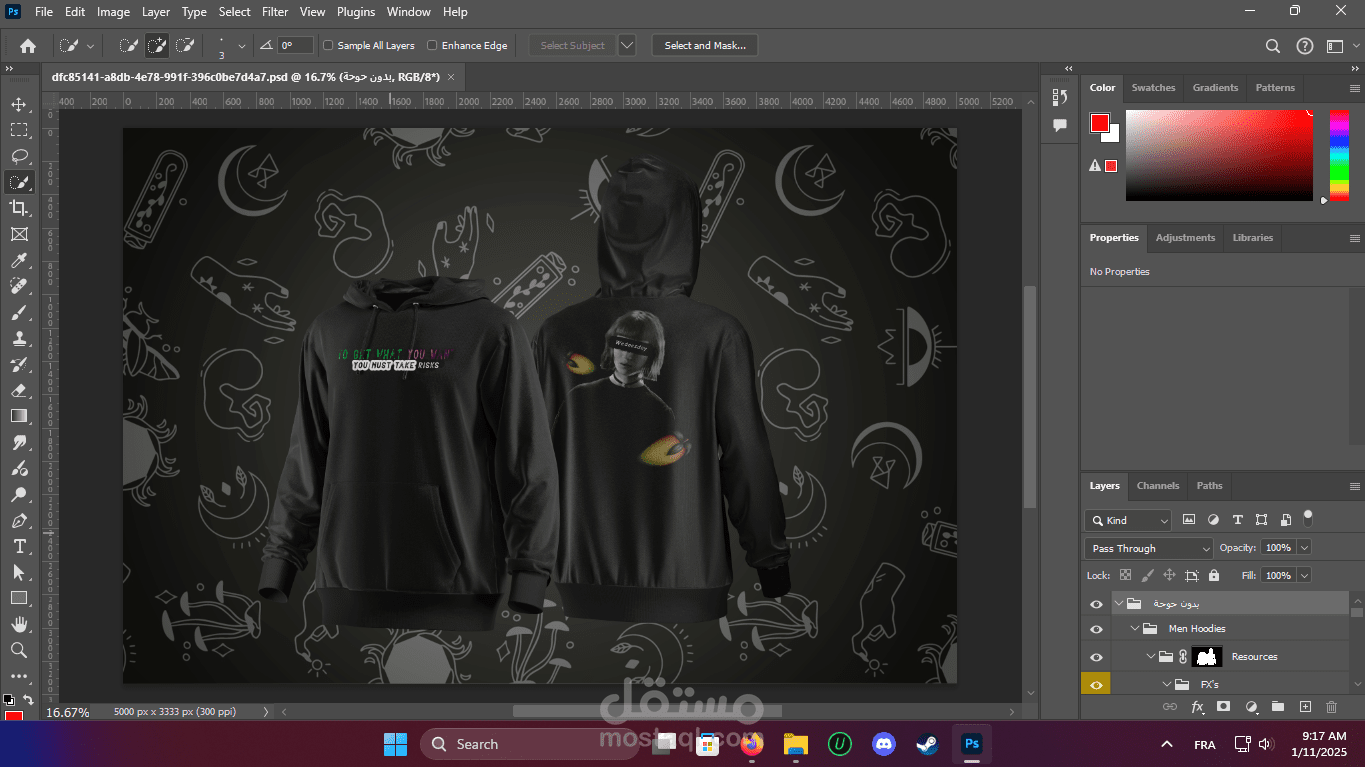
Task: Click the color picker gradient field
Action: (x=1219, y=155)
